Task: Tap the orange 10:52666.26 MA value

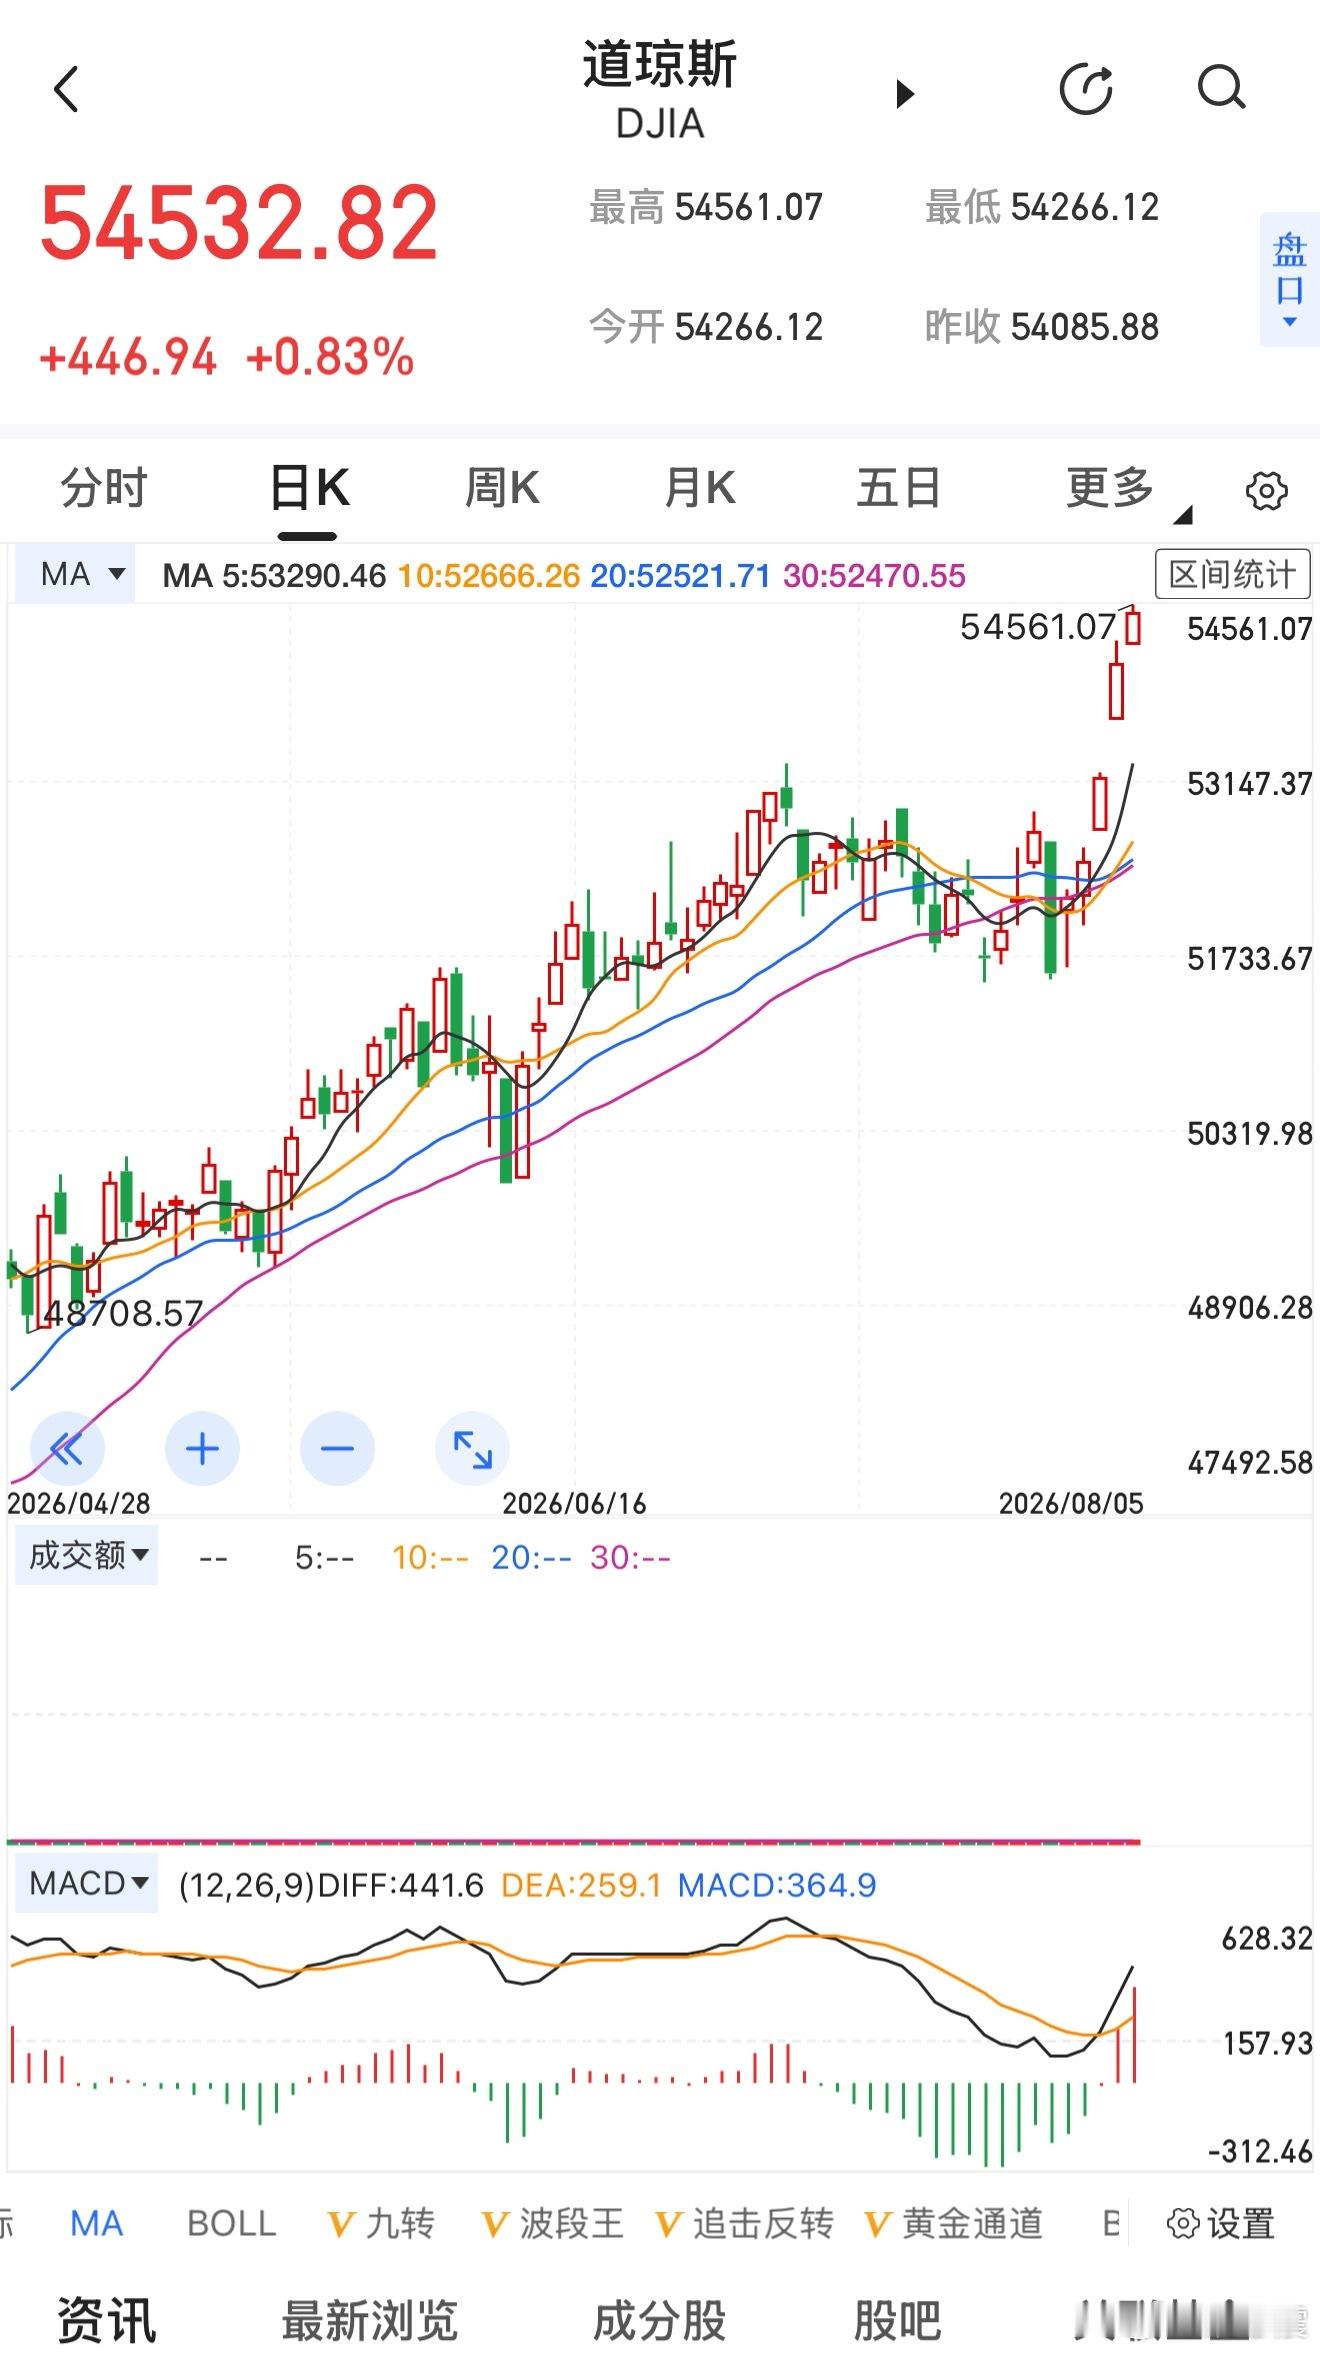Action: [x=489, y=575]
